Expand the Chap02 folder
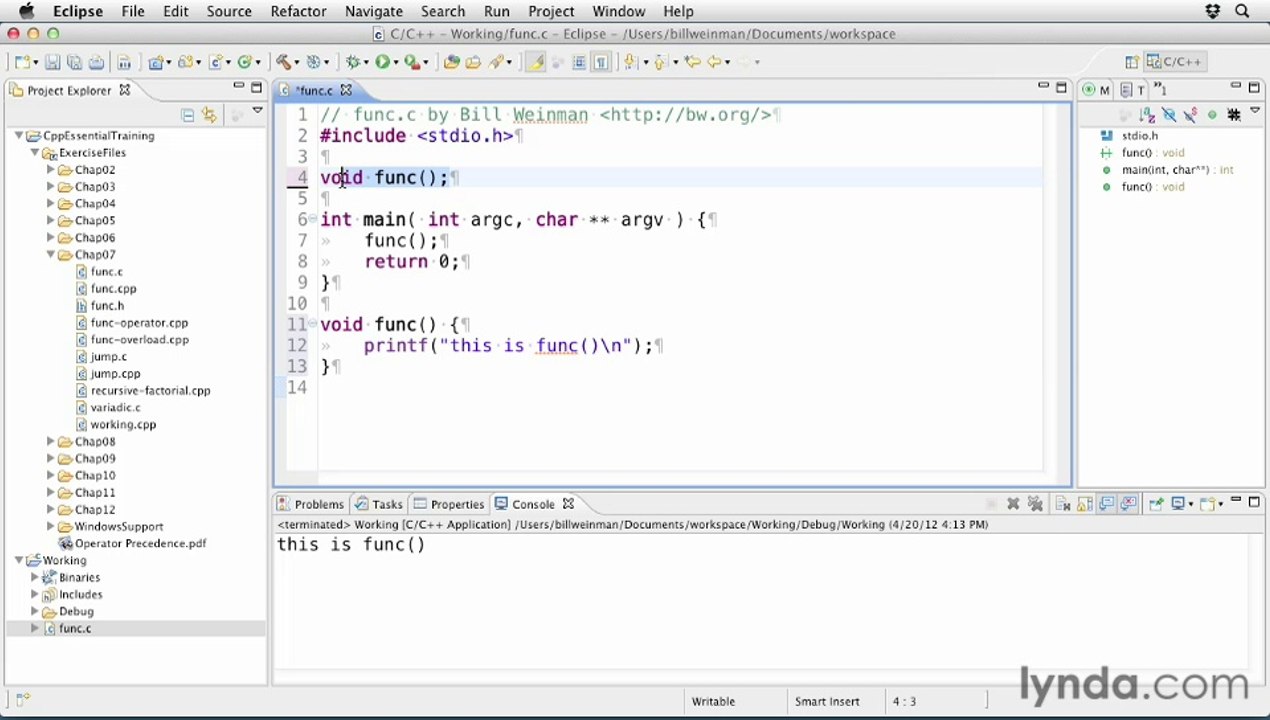1270x720 pixels. pyautogui.click(x=51, y=170)
